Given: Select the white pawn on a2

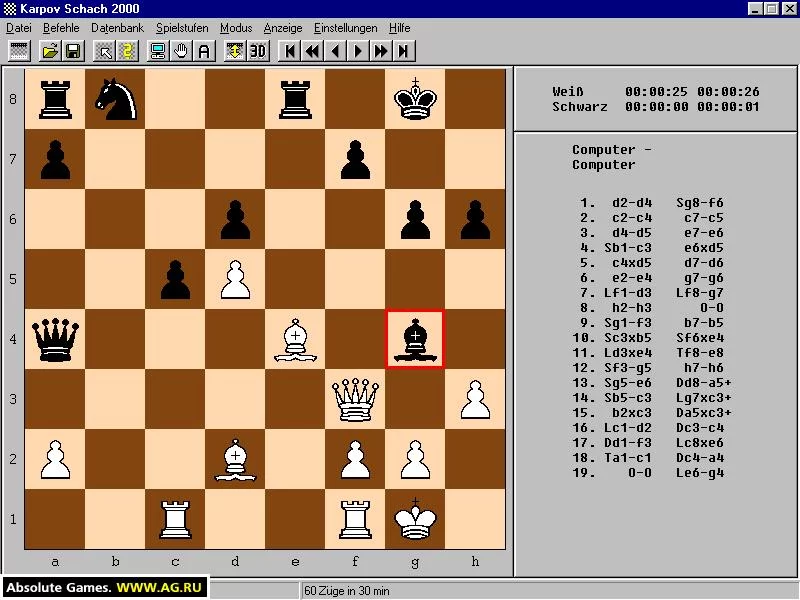Looking at the screenshot, I should [55, 459].
